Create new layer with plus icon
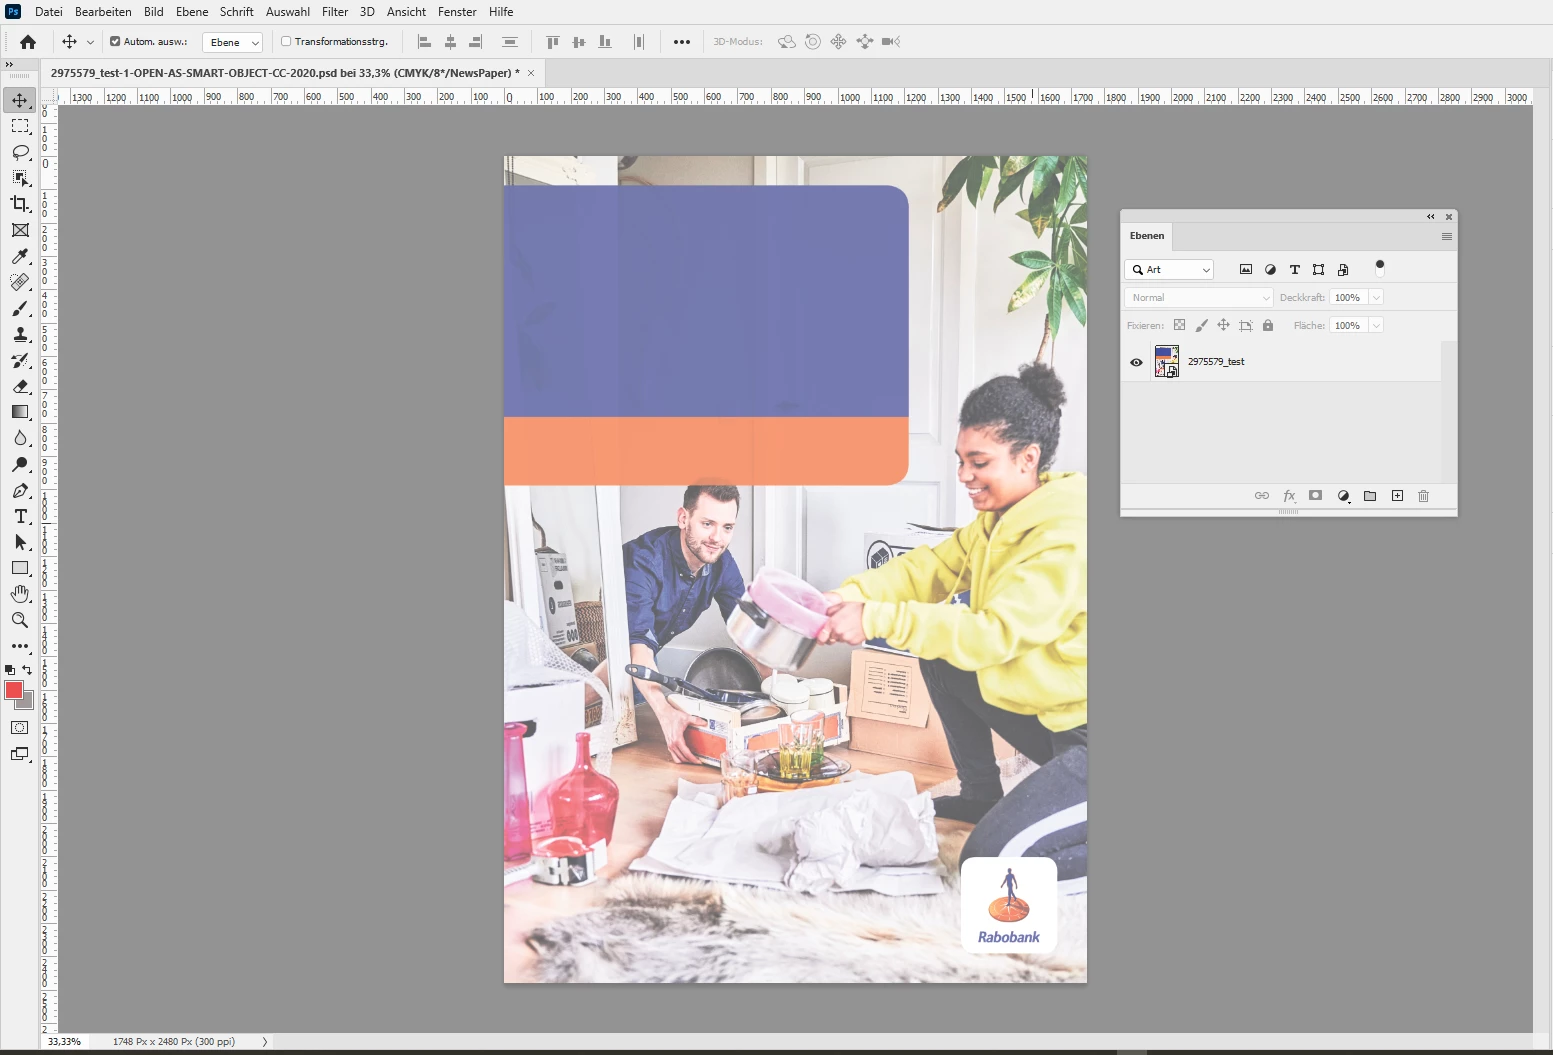The height and width of the screenshot is (1055, 1553). coord(1397,496)
